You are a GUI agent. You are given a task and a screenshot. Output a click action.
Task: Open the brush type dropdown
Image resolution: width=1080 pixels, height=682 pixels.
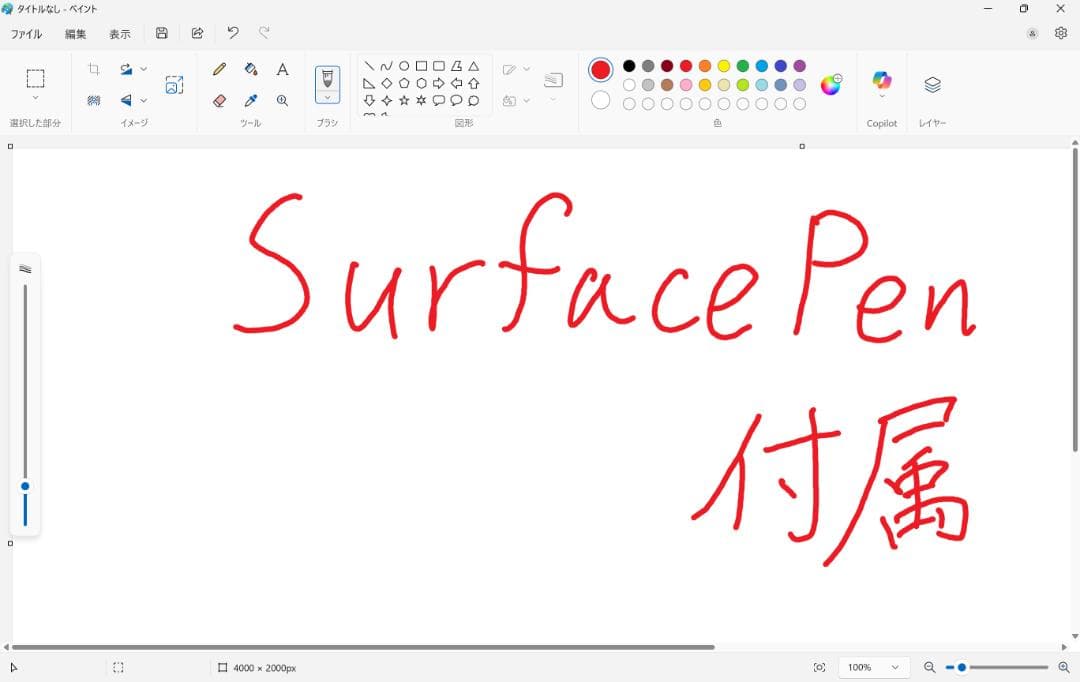(x=328, y=99)
